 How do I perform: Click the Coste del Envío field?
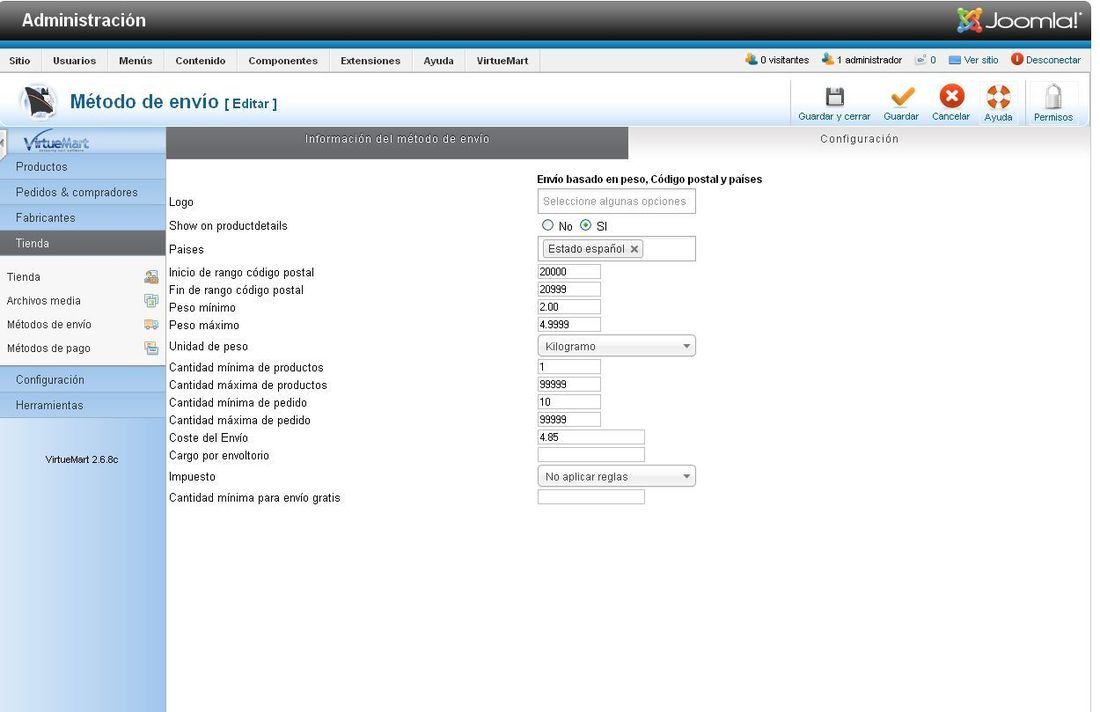591,437
